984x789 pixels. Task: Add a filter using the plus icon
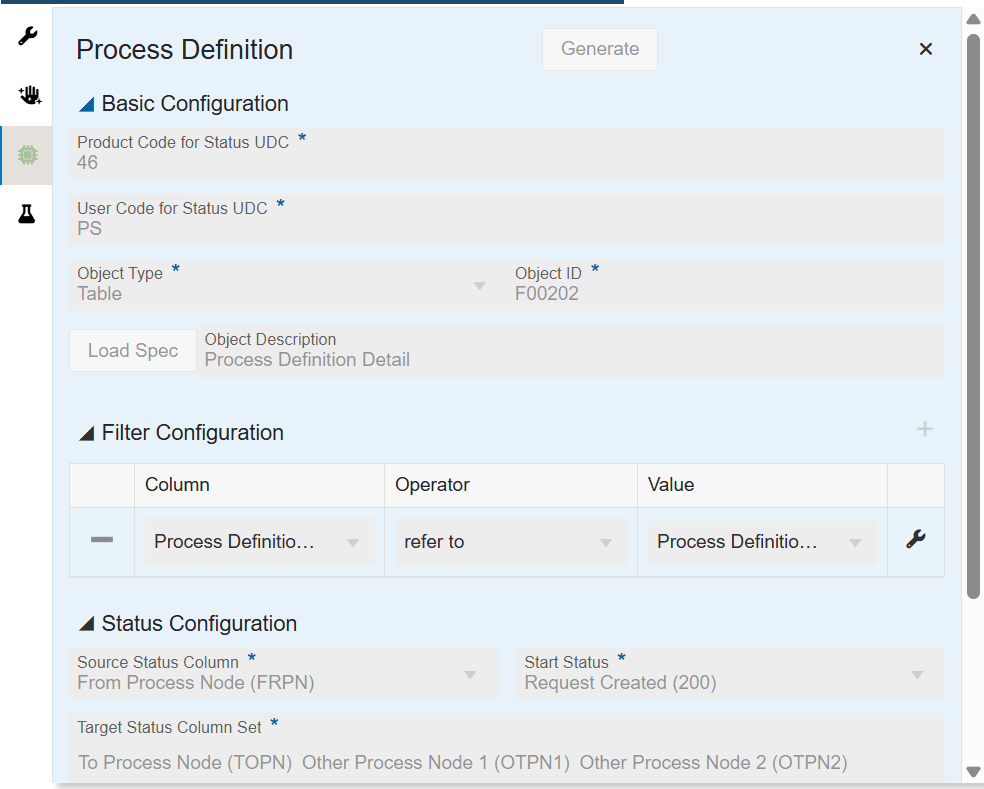(x=925, y=429)
